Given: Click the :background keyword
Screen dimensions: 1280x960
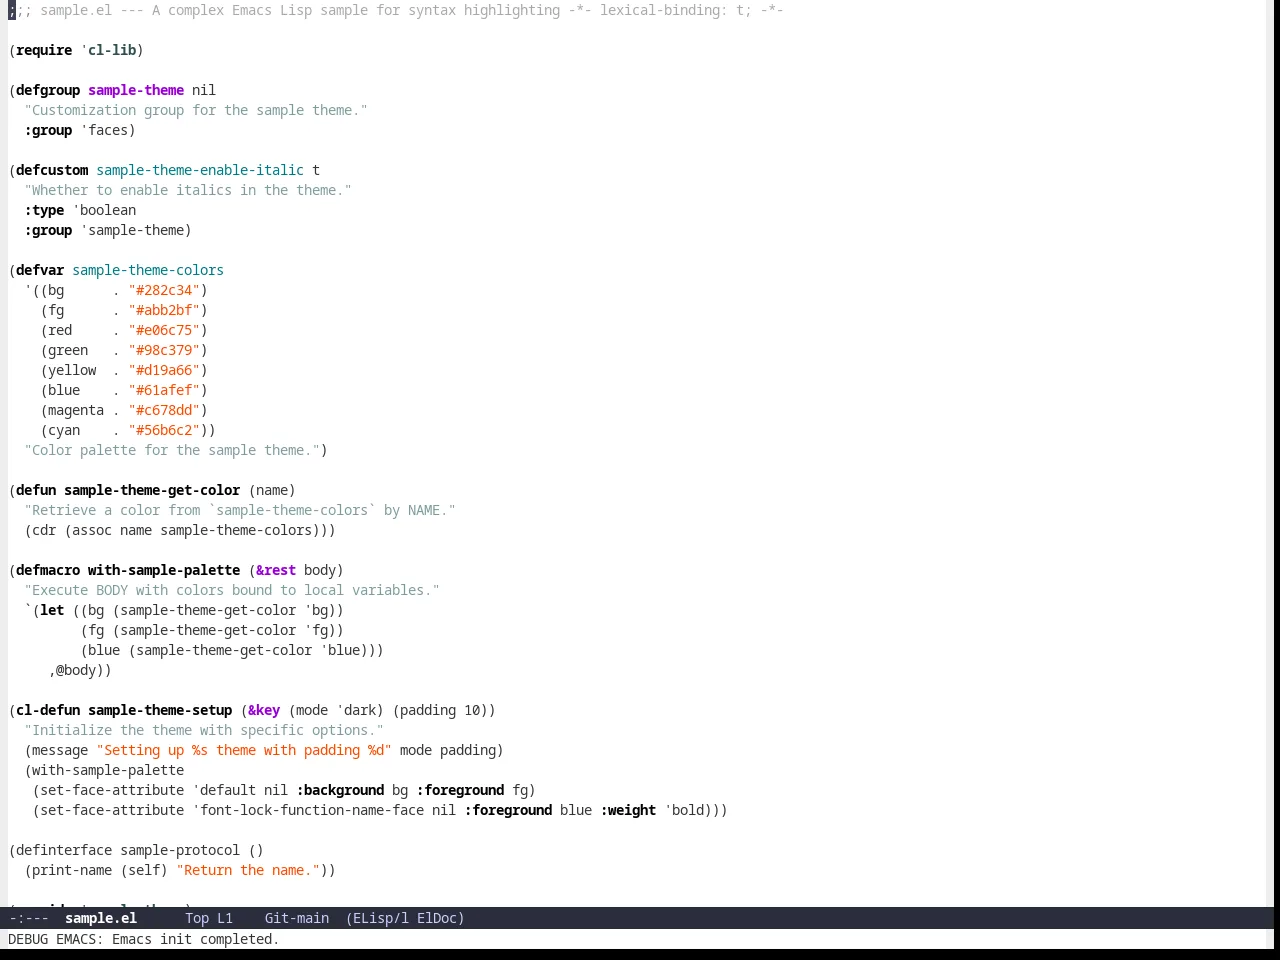Looking at the screenshot, I should click(x=340, y=790).
